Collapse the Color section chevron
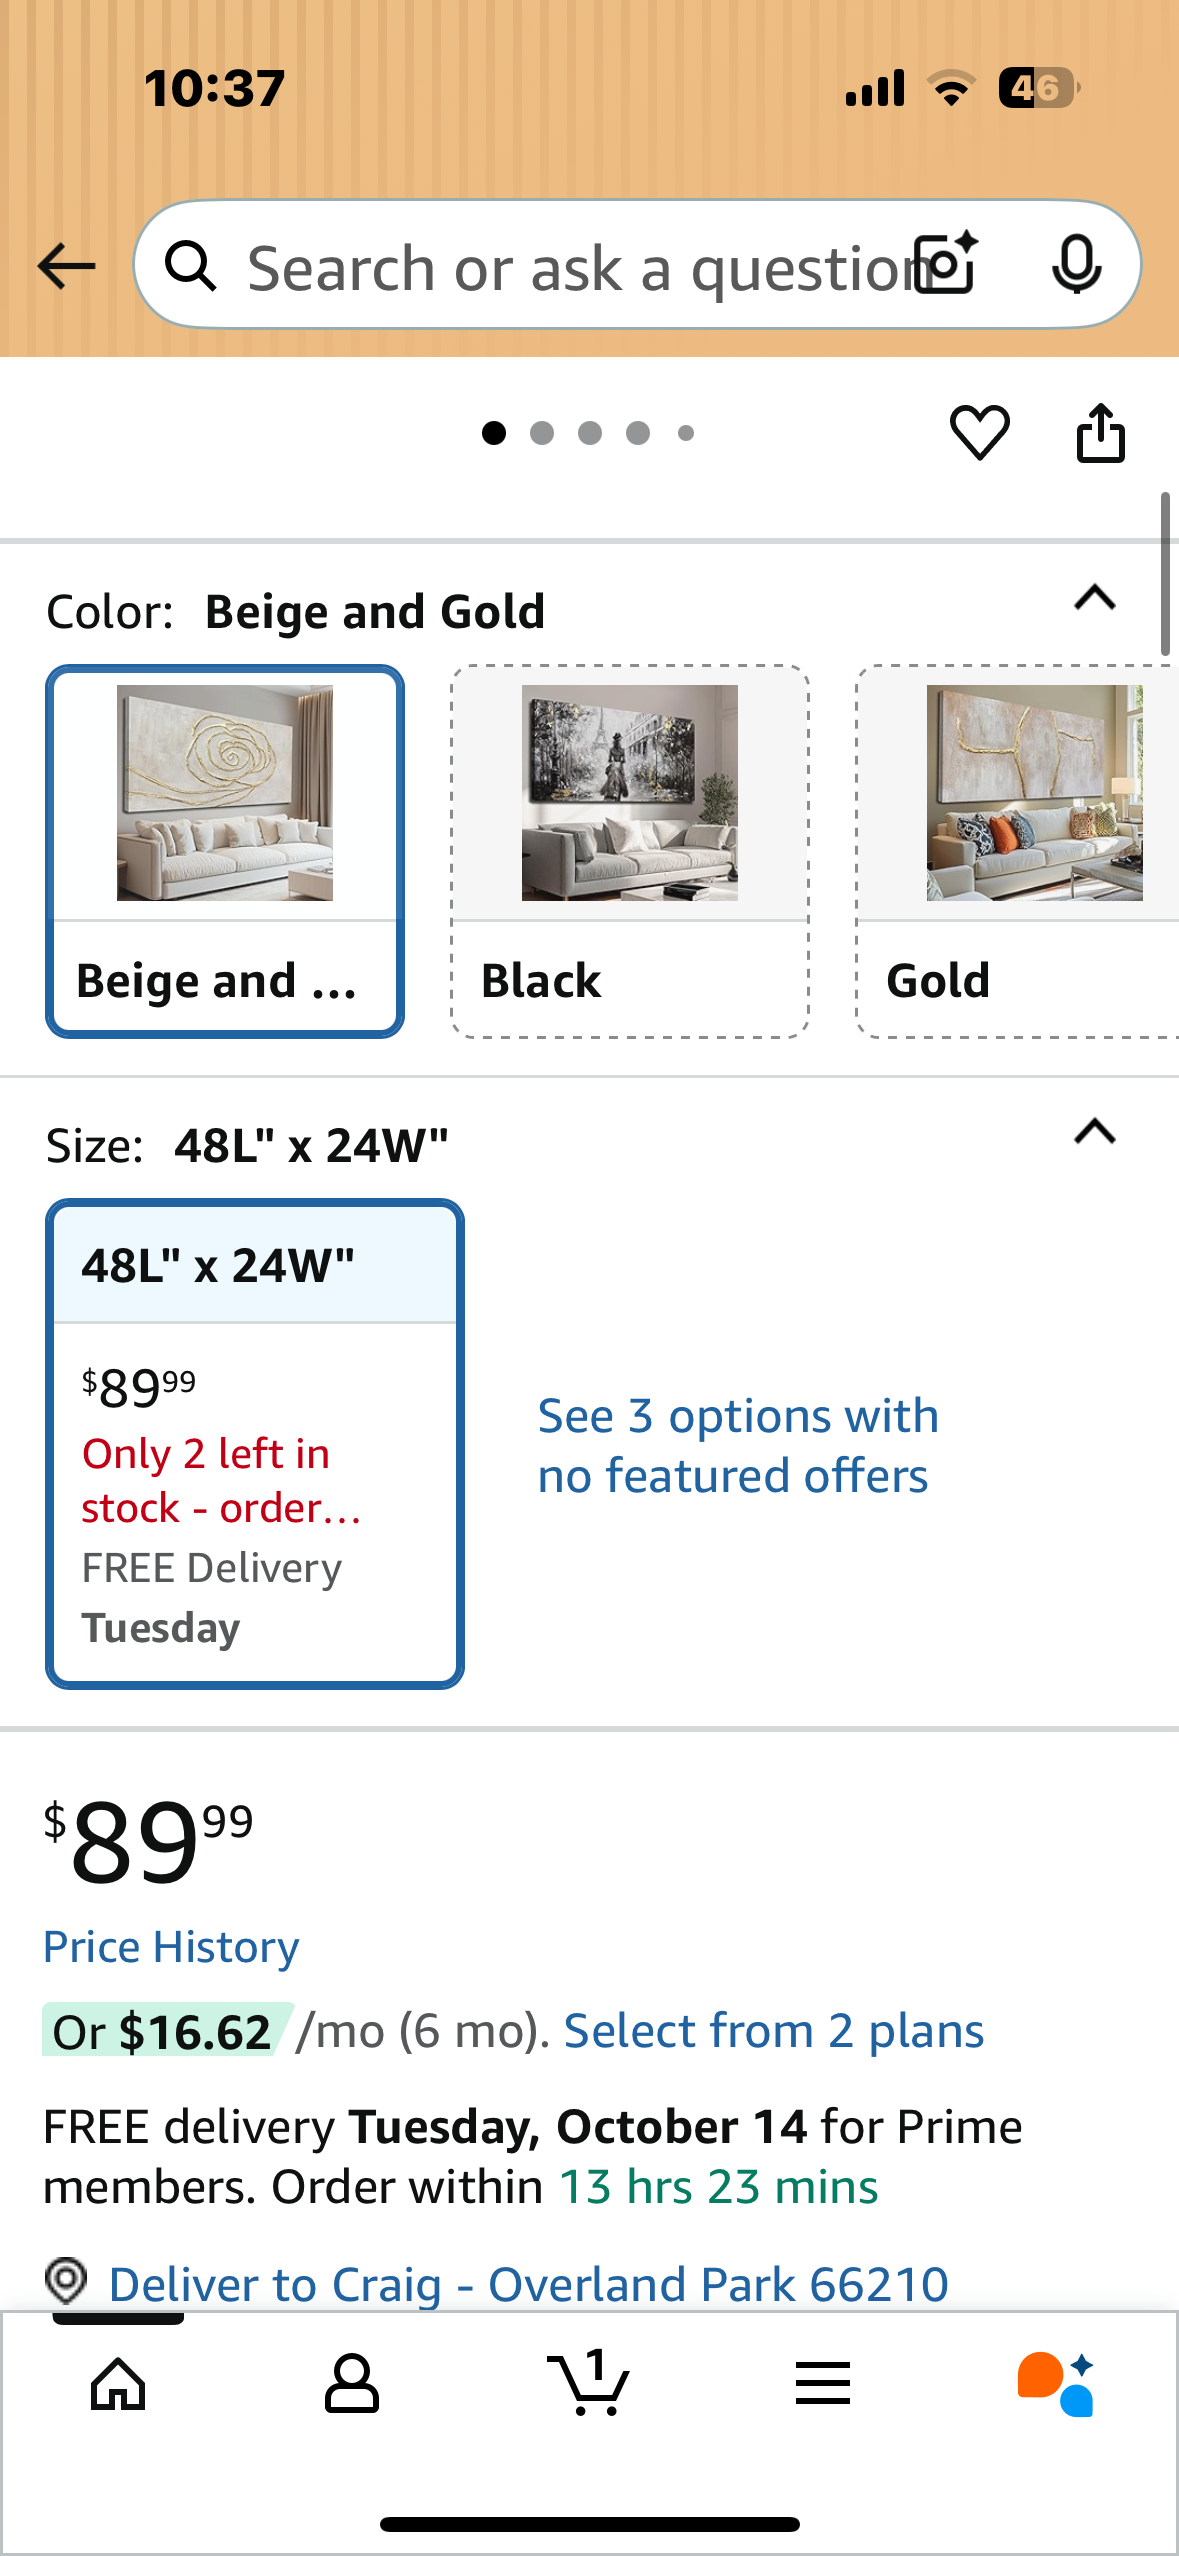 (x=1094, y=598)
